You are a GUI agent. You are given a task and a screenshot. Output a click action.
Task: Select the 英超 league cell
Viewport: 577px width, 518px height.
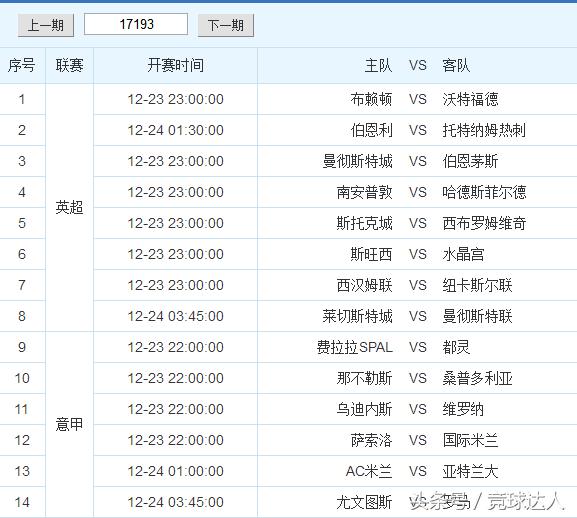(70, 208)
